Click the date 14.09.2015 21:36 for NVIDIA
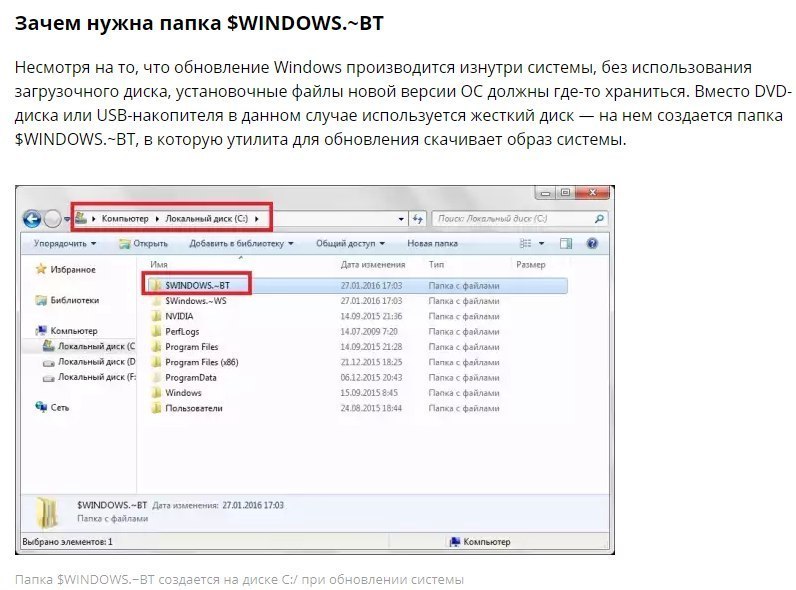 [371, 316]
